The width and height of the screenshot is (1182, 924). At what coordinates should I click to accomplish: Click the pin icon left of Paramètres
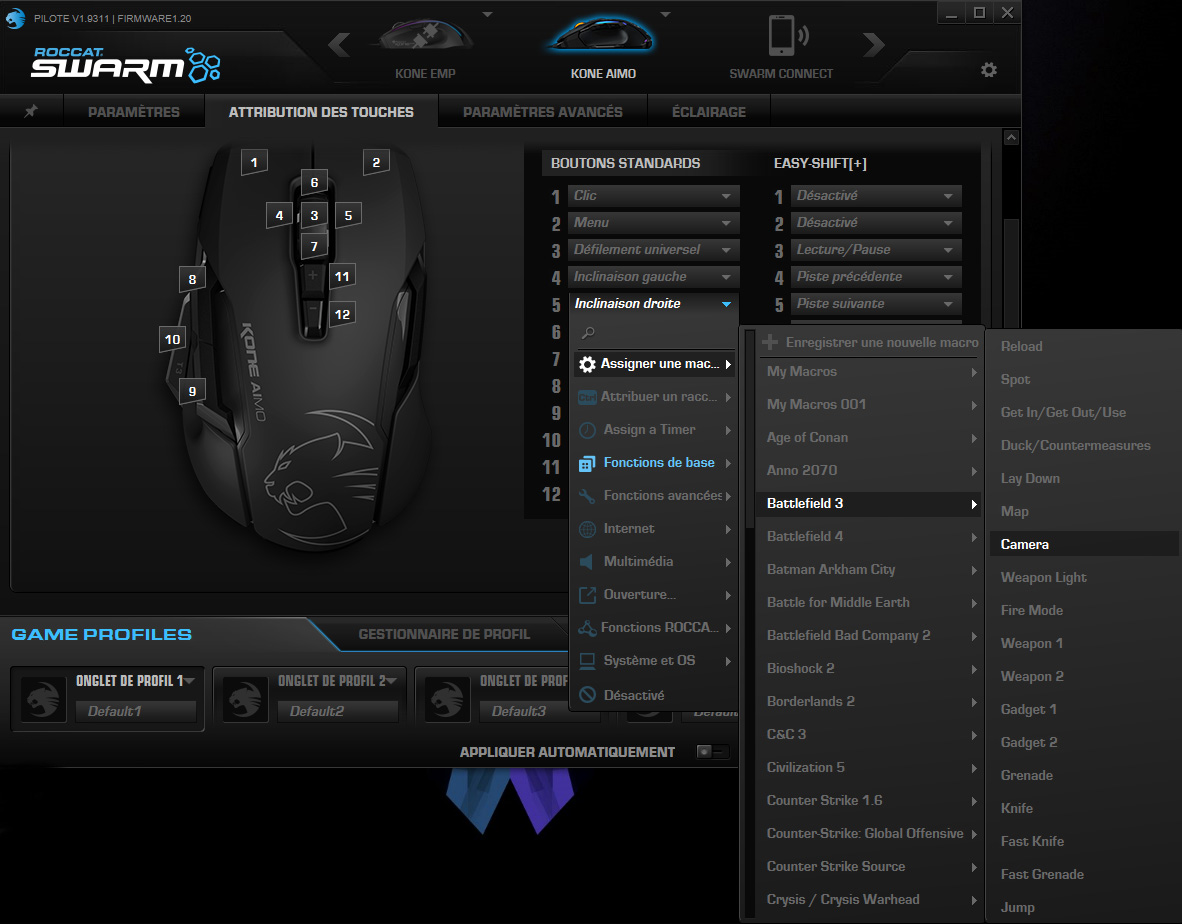[31, 112]
